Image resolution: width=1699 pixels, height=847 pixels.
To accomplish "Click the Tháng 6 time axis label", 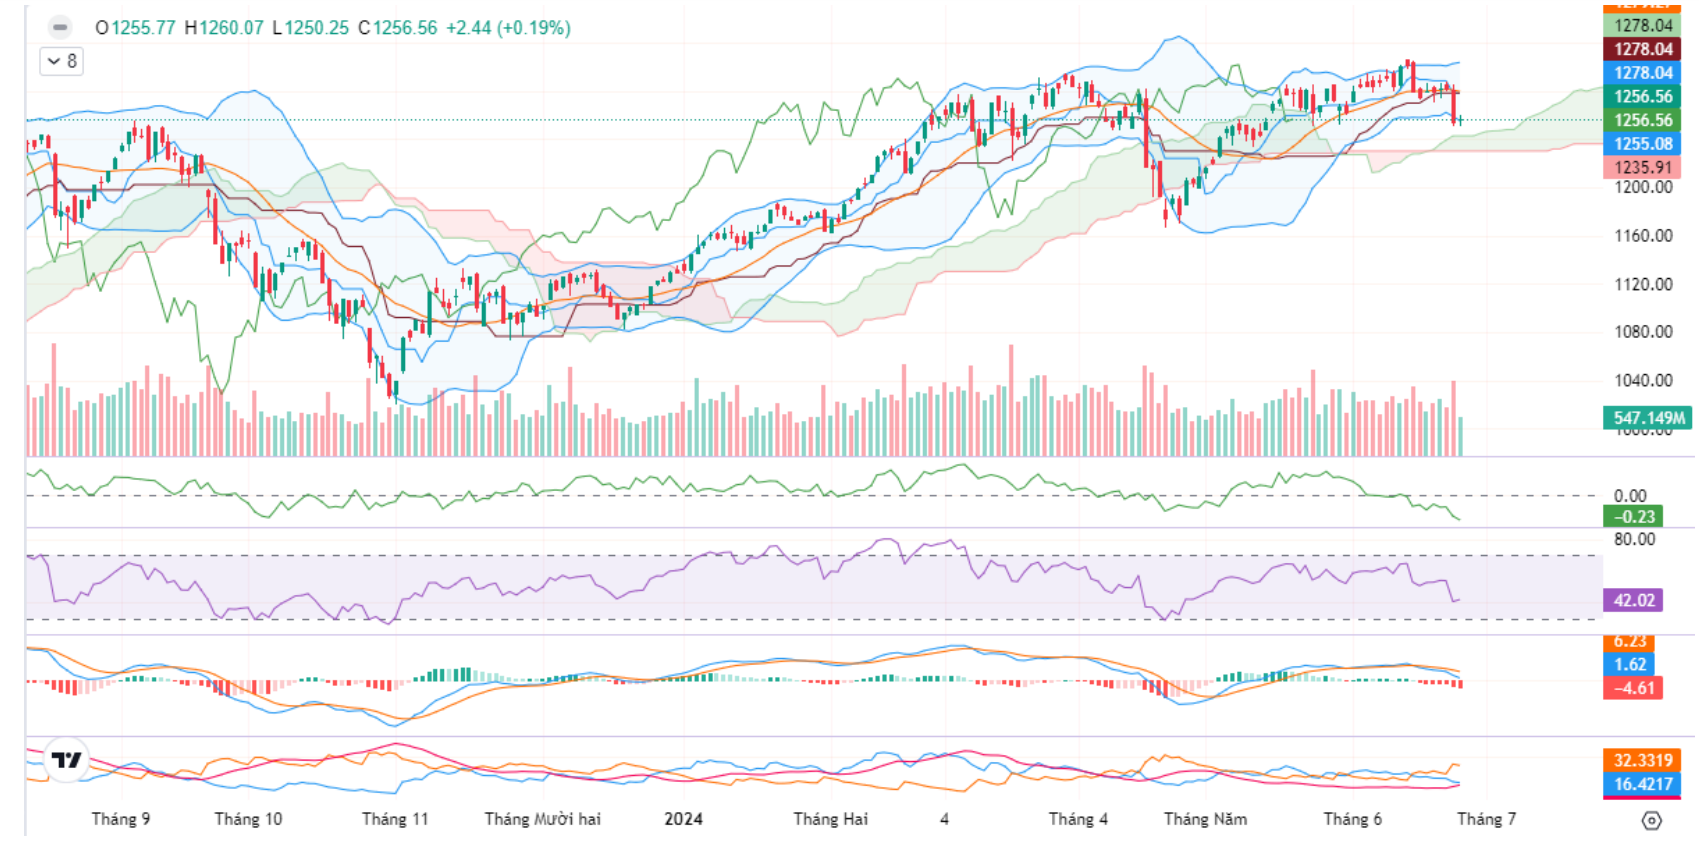I will 1352,819.
